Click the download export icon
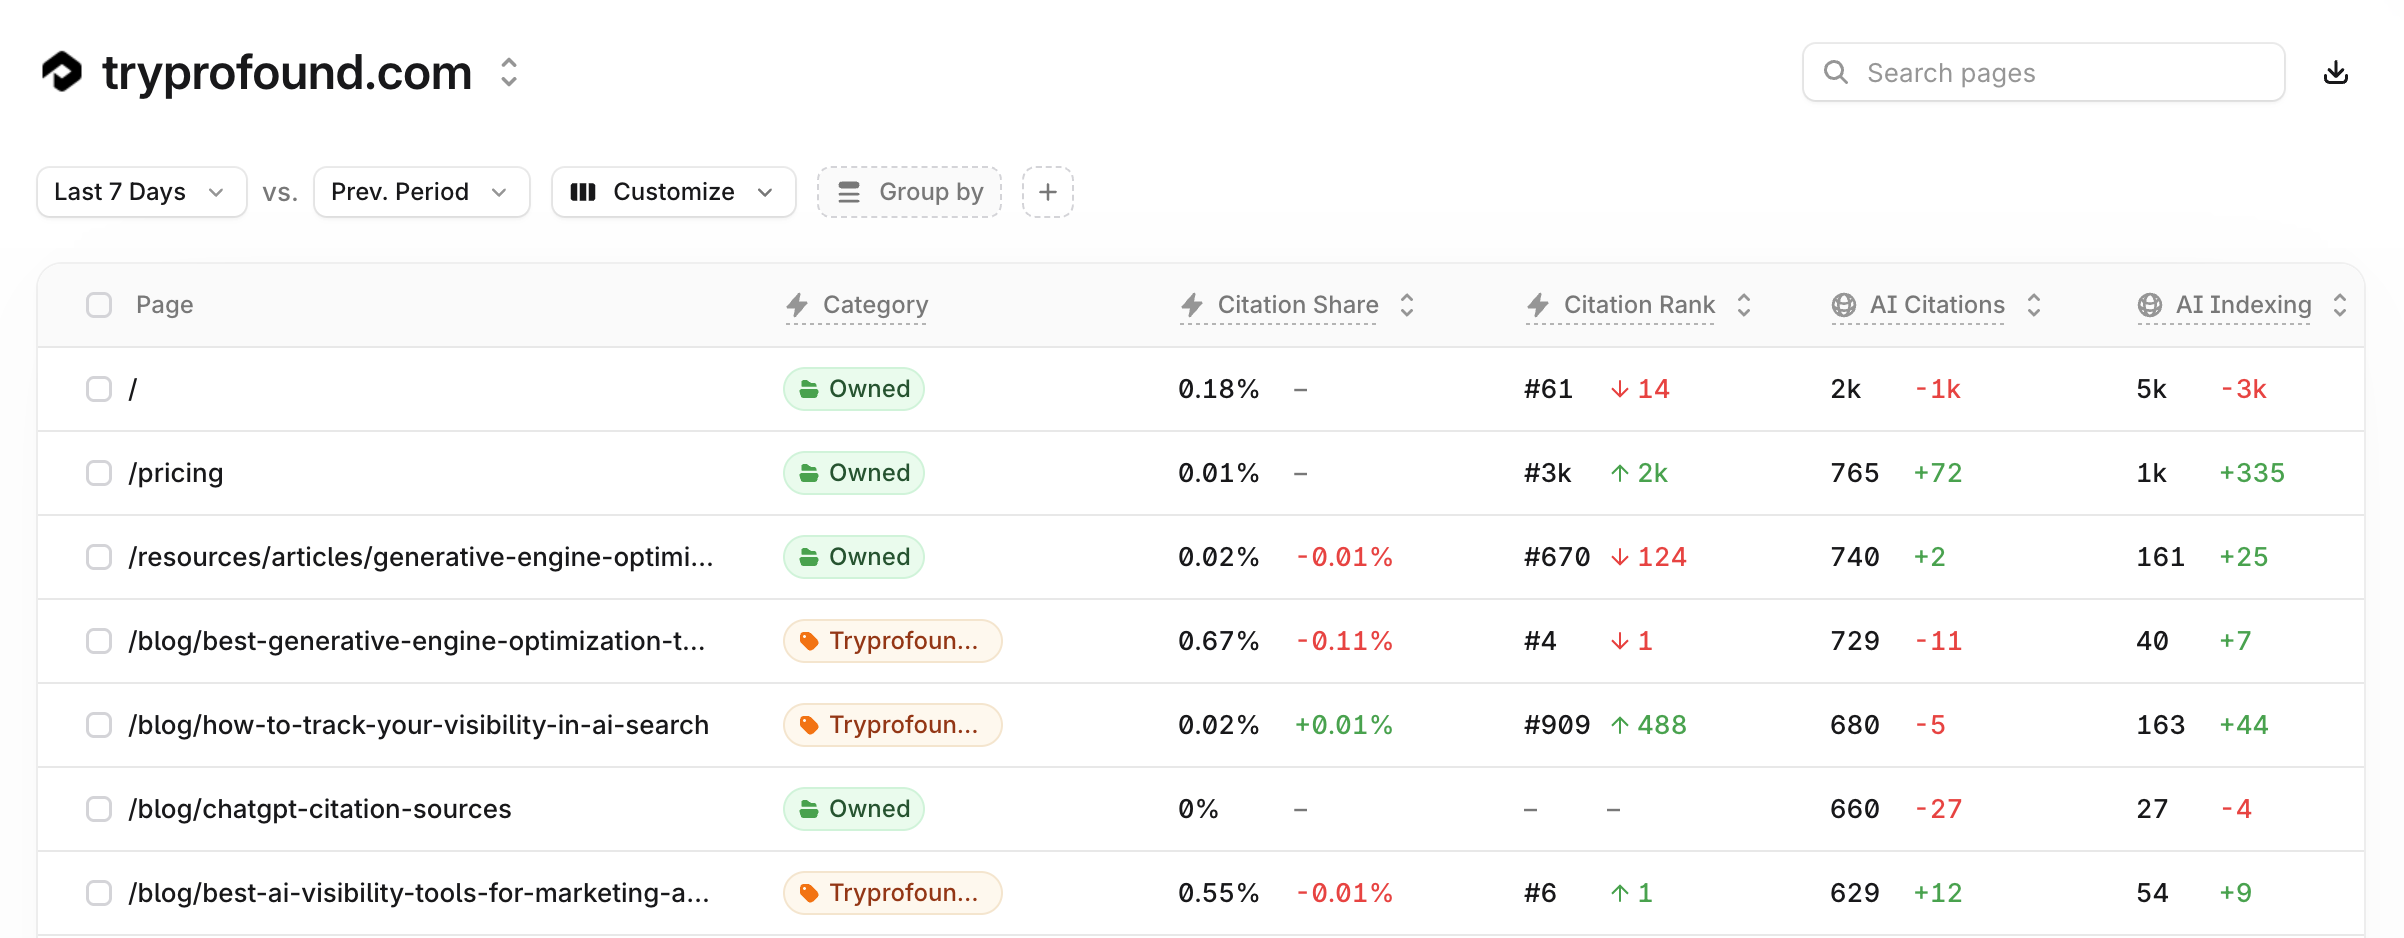 (x=2336, y=72)
